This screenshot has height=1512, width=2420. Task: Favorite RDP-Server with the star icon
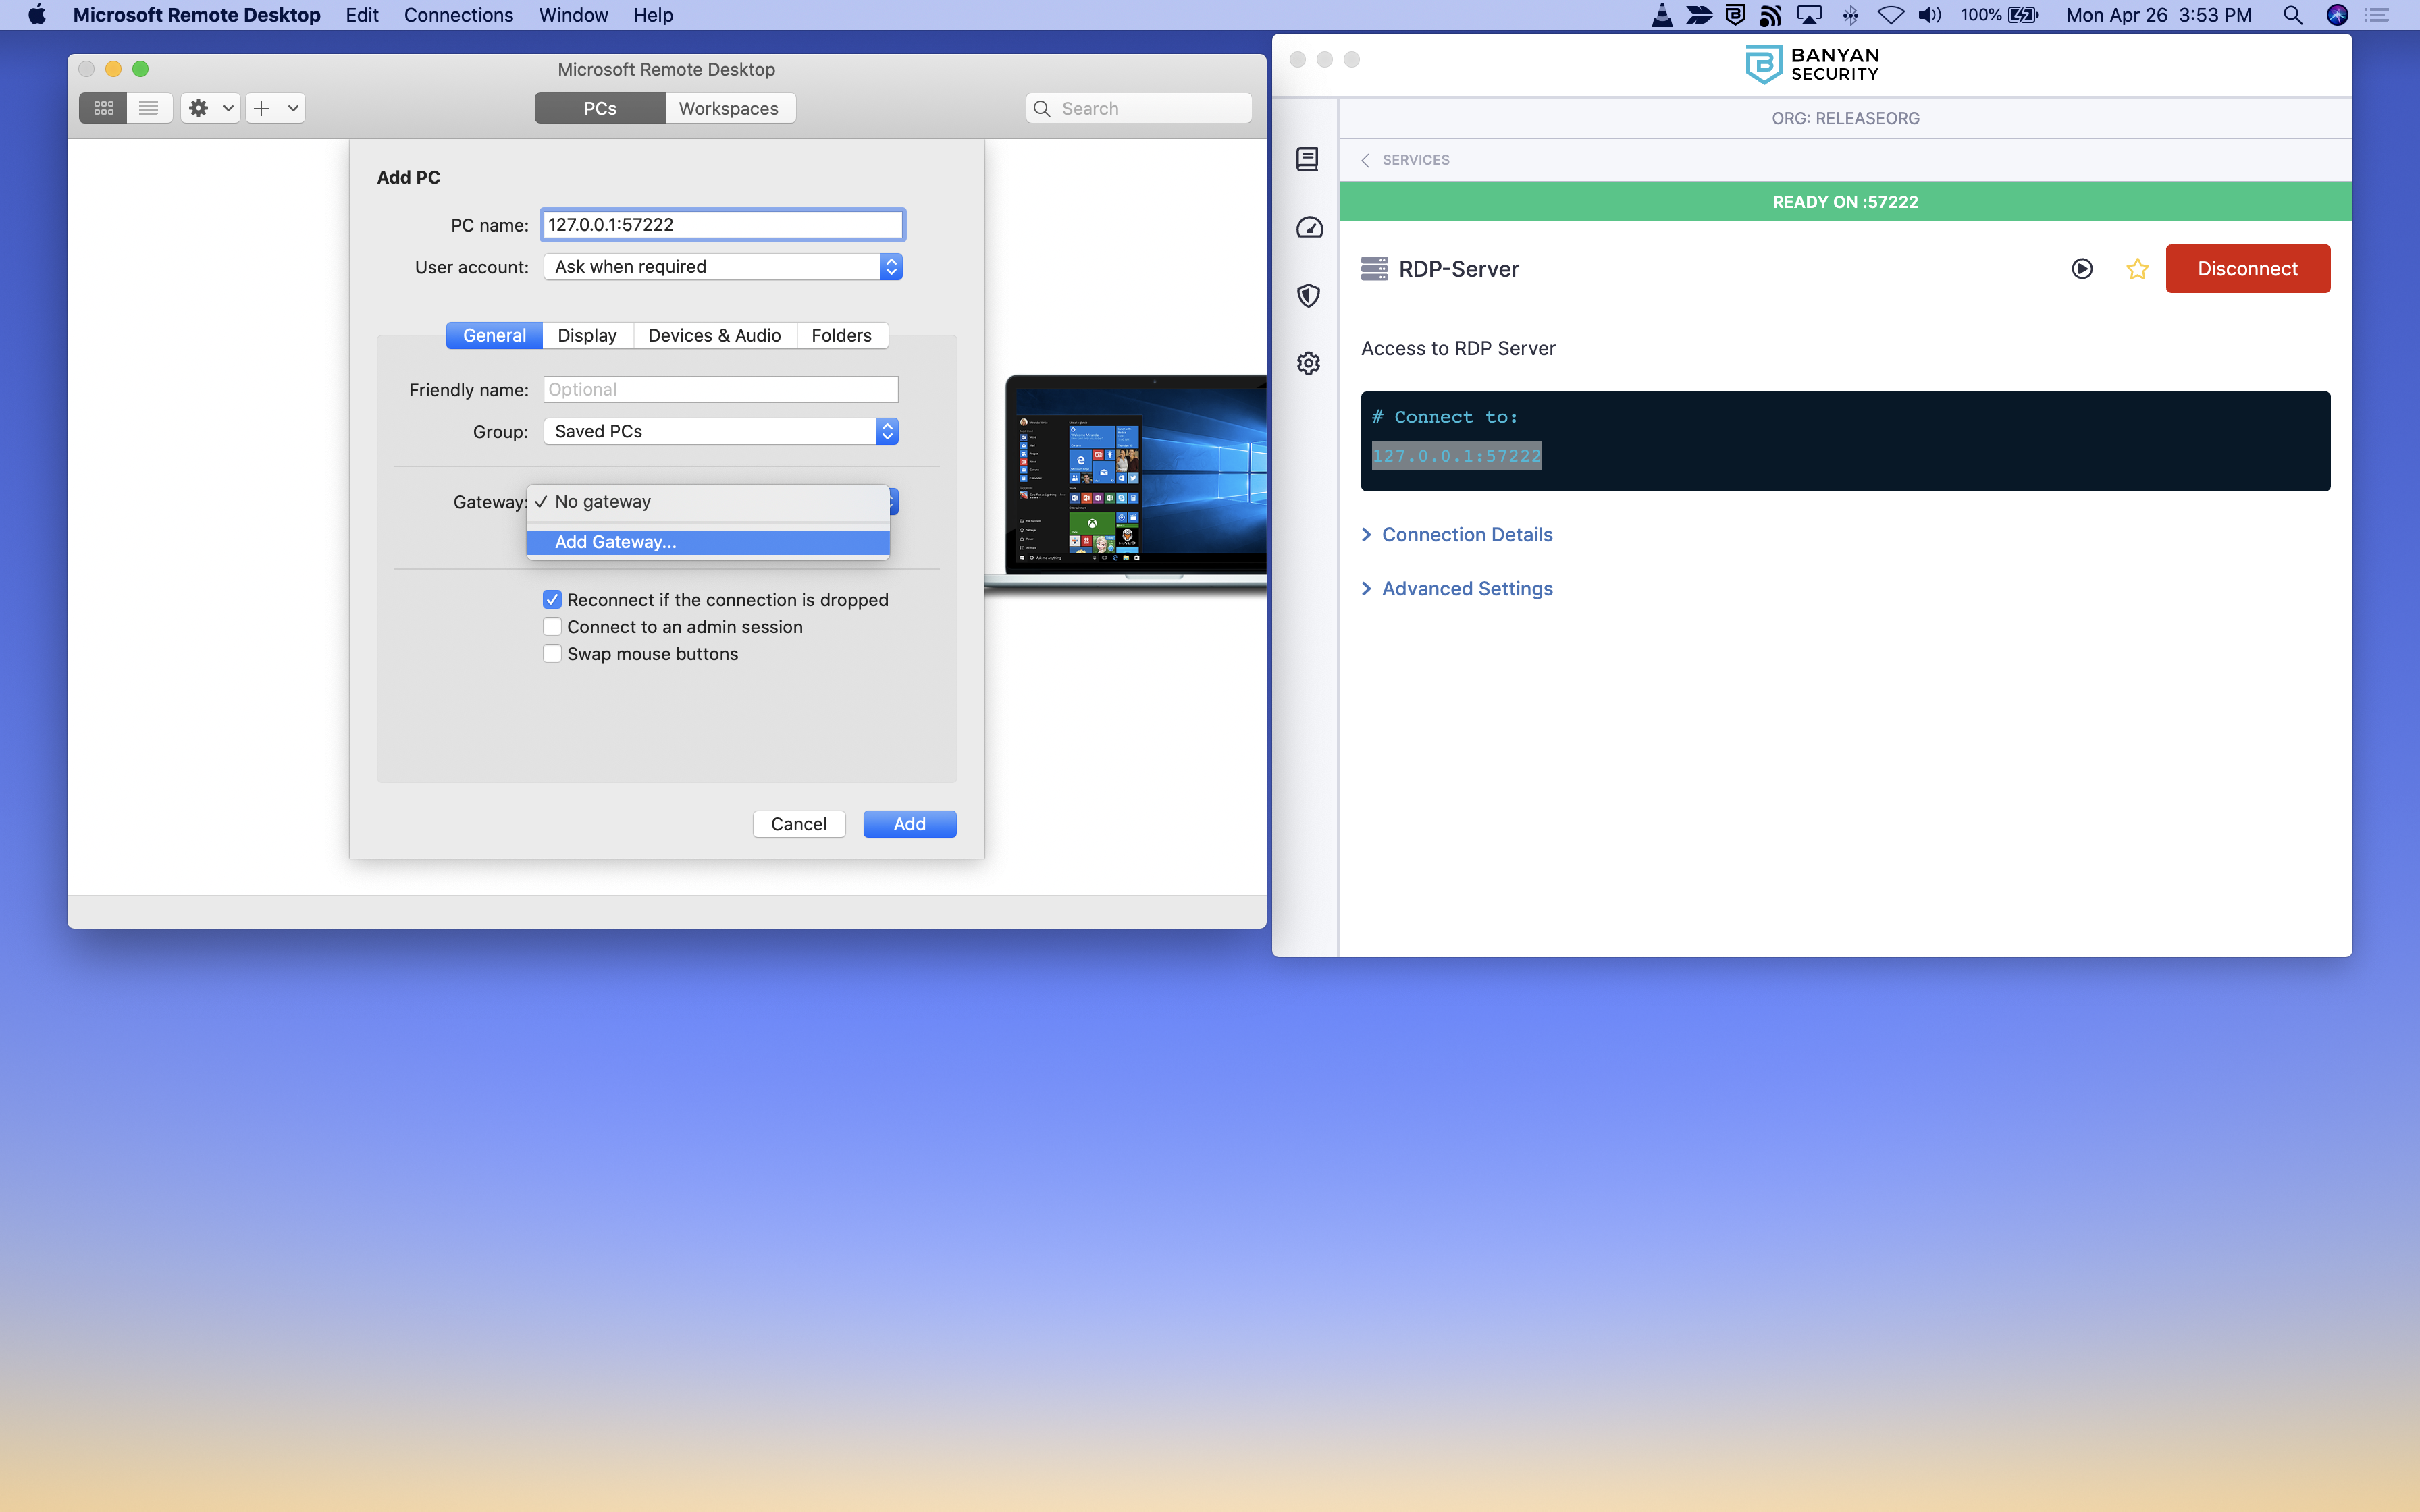pos(2137,269)
